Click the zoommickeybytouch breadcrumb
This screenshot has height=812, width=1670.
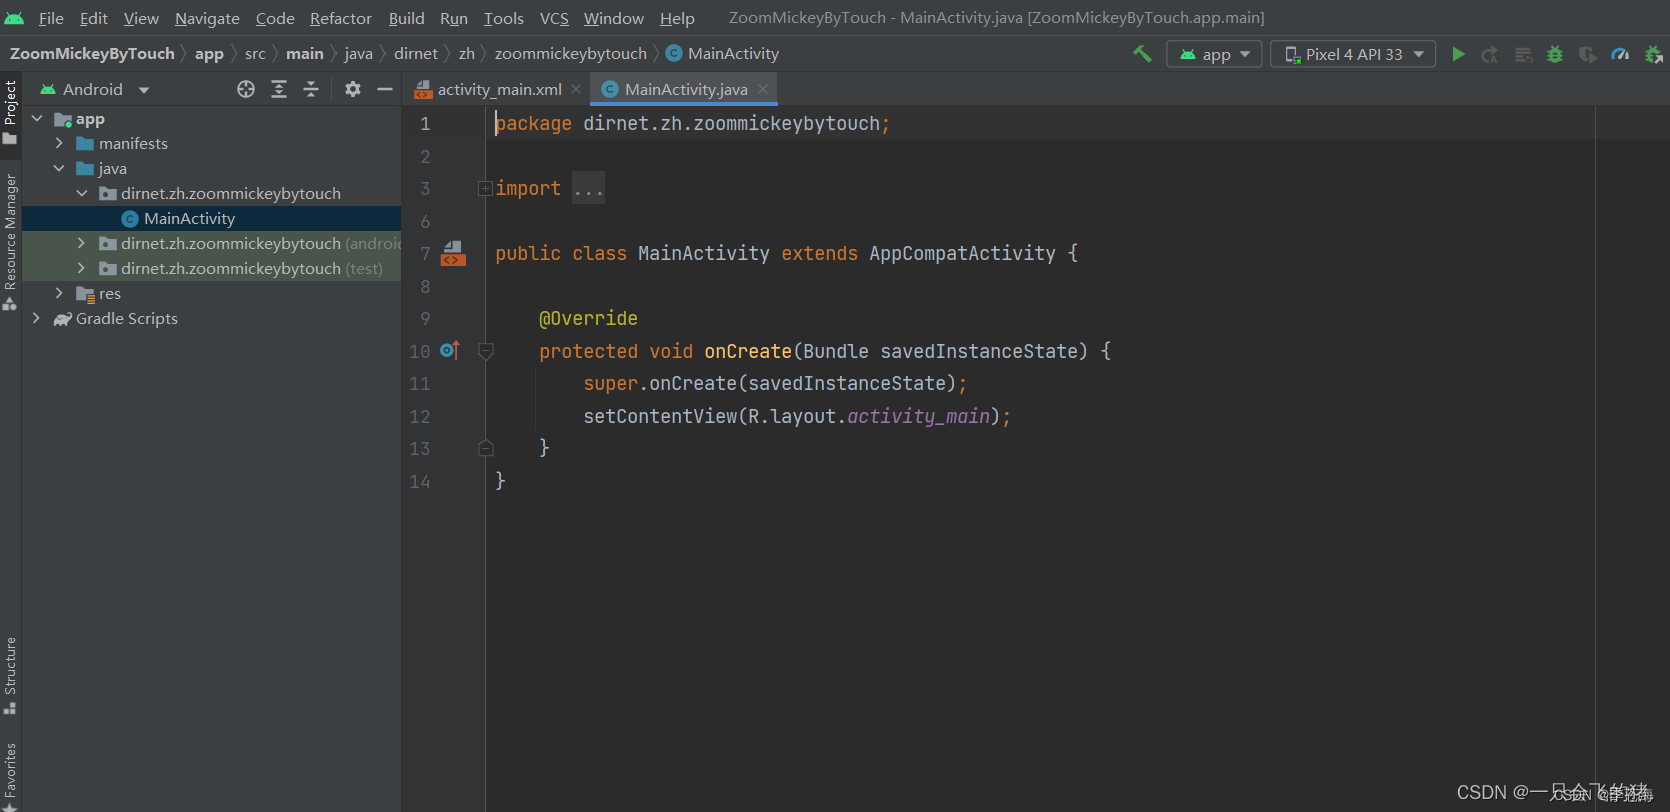571,54
